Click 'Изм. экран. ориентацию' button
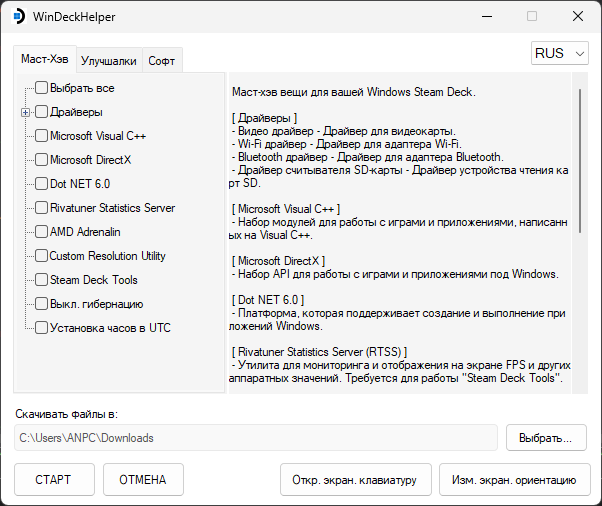602x506 pixels. pos(514,480)
